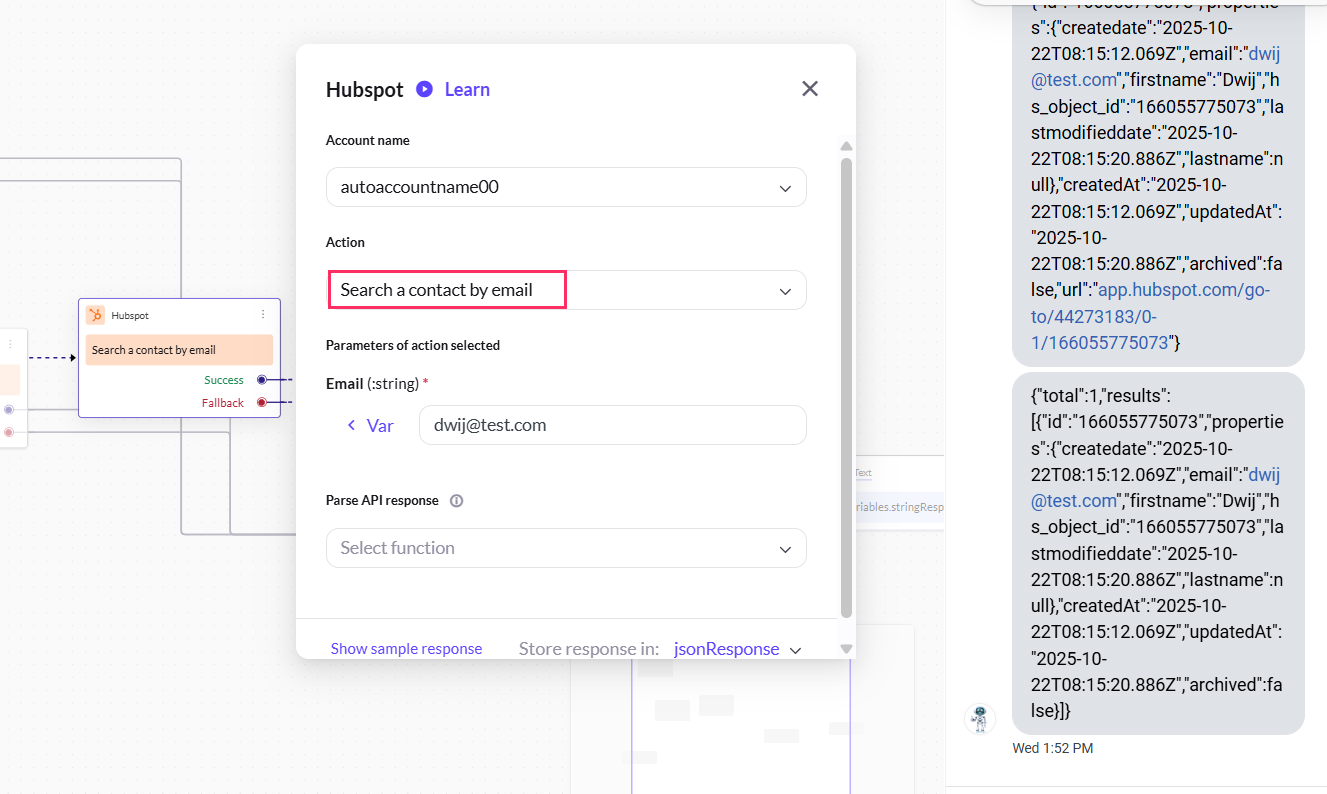The image size is (1327, 794).
Task: Open the three-dot menu of the partially visible left node
Action: [x=10, y=344]
